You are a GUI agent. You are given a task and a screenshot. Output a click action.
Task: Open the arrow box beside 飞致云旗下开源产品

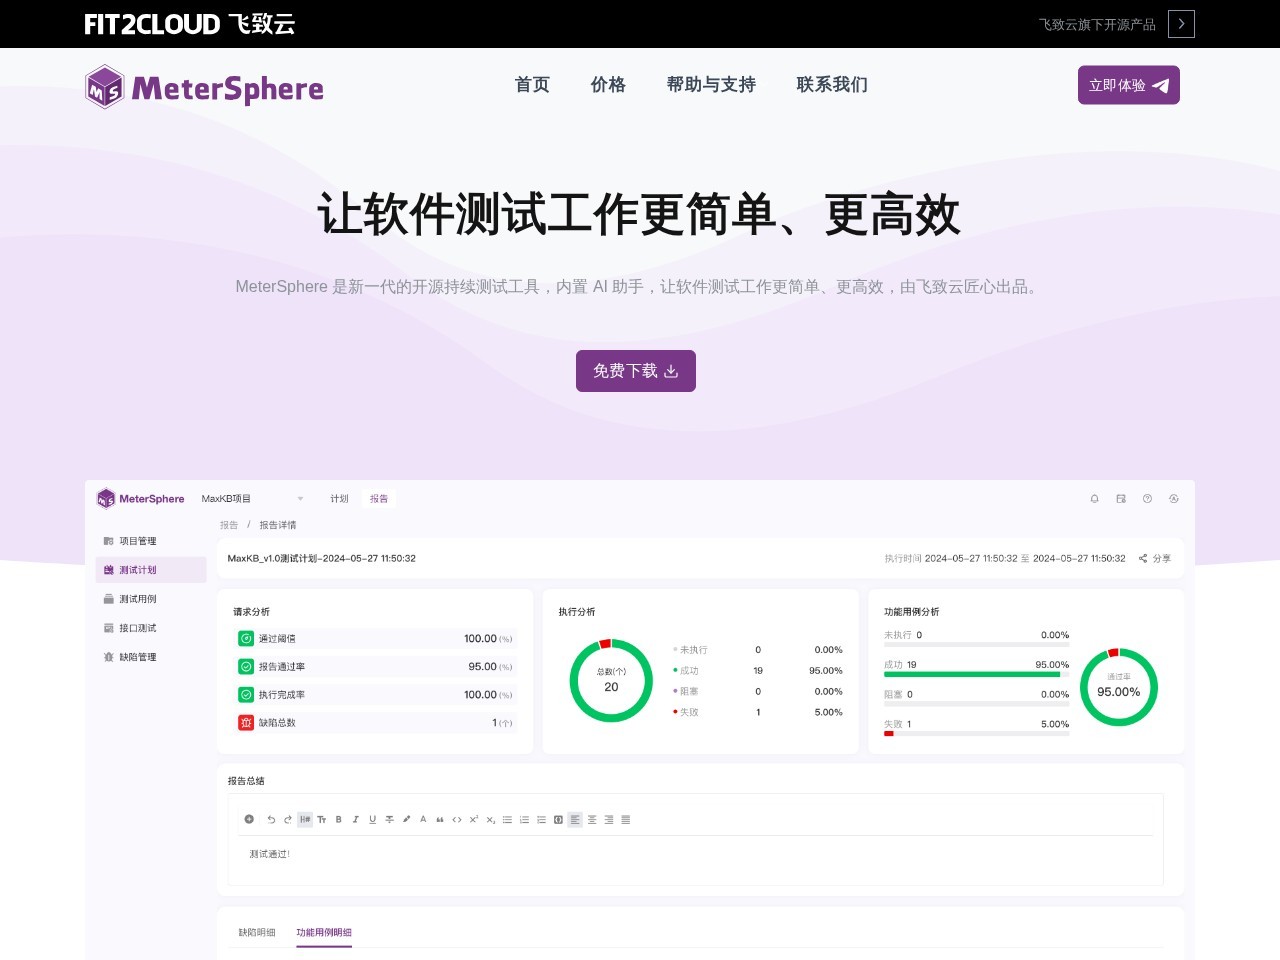(1181, 24)
